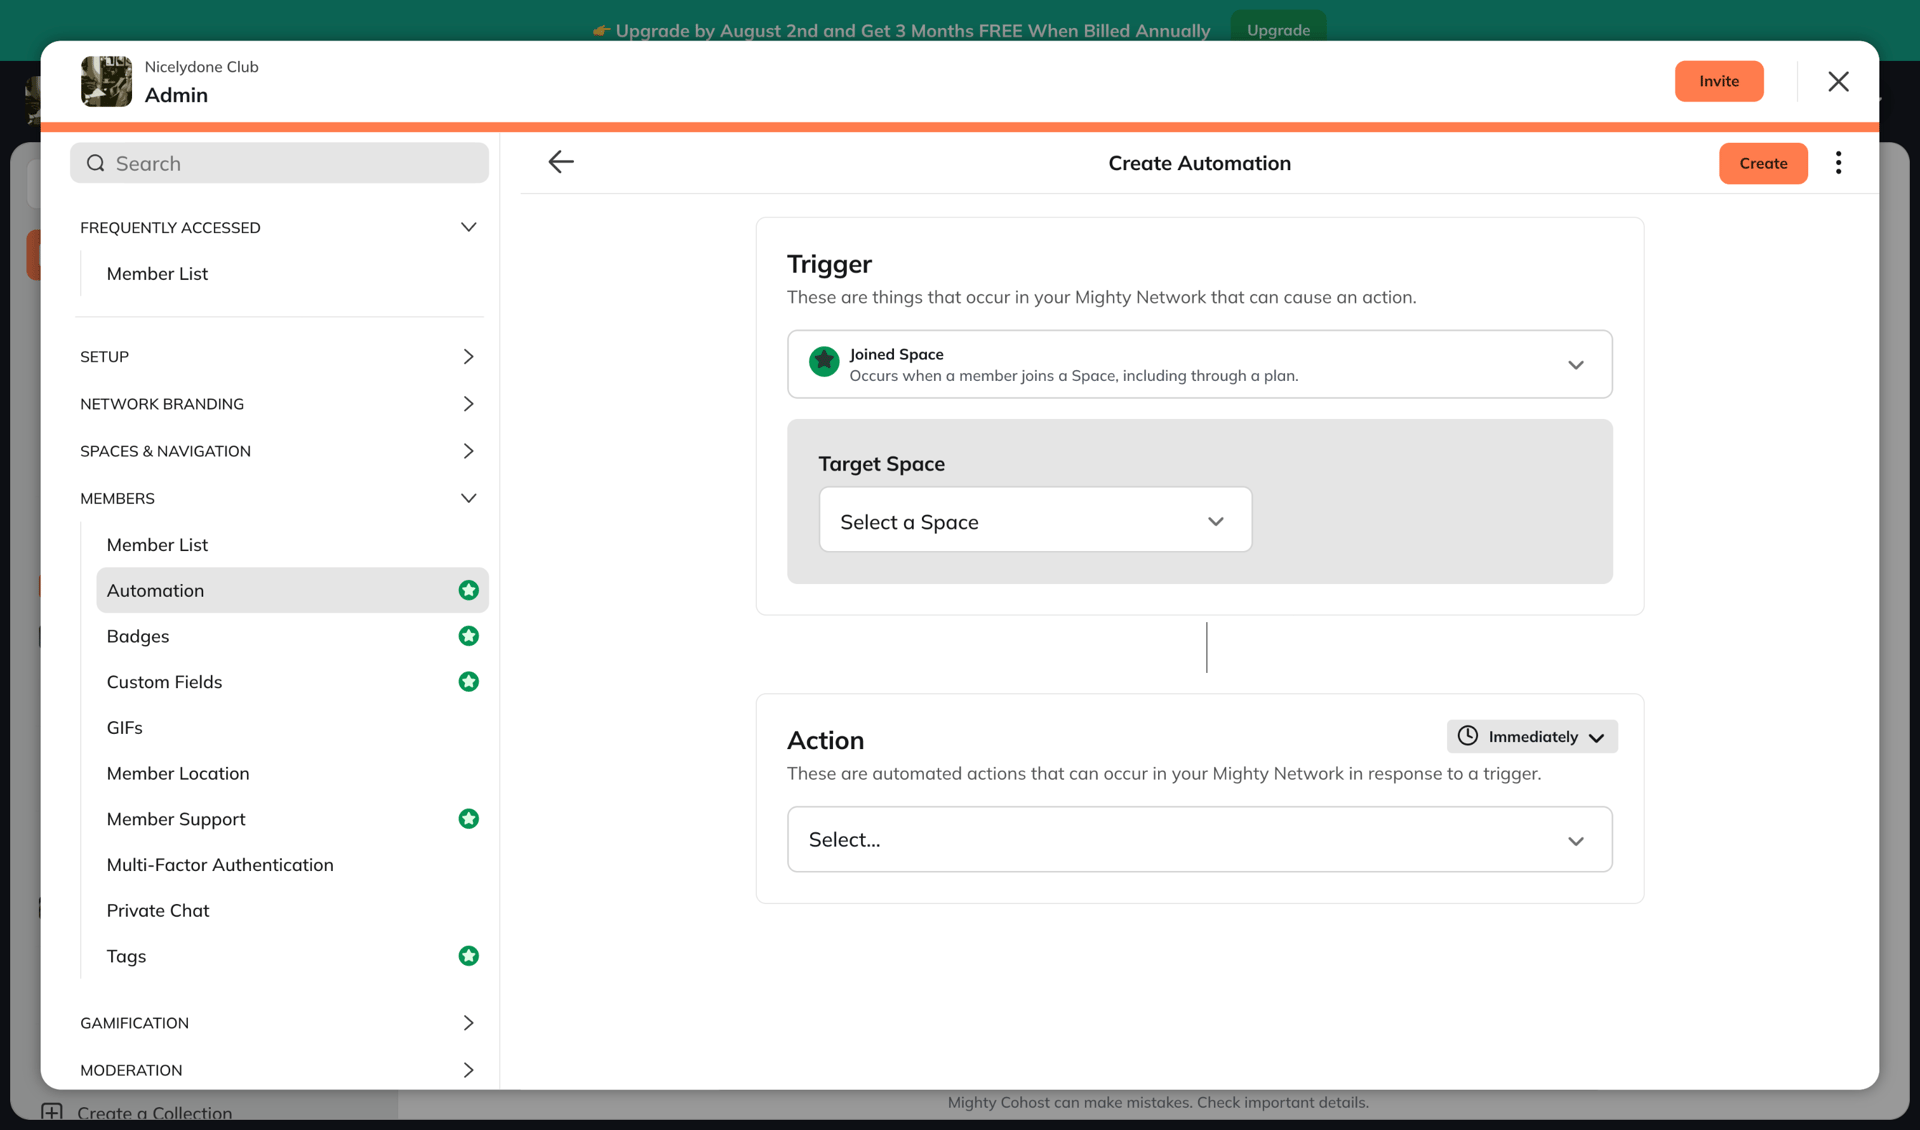Expand the GAMIFICATION section
The height and width of the screenshot is (1130, 1920).
468,1022
